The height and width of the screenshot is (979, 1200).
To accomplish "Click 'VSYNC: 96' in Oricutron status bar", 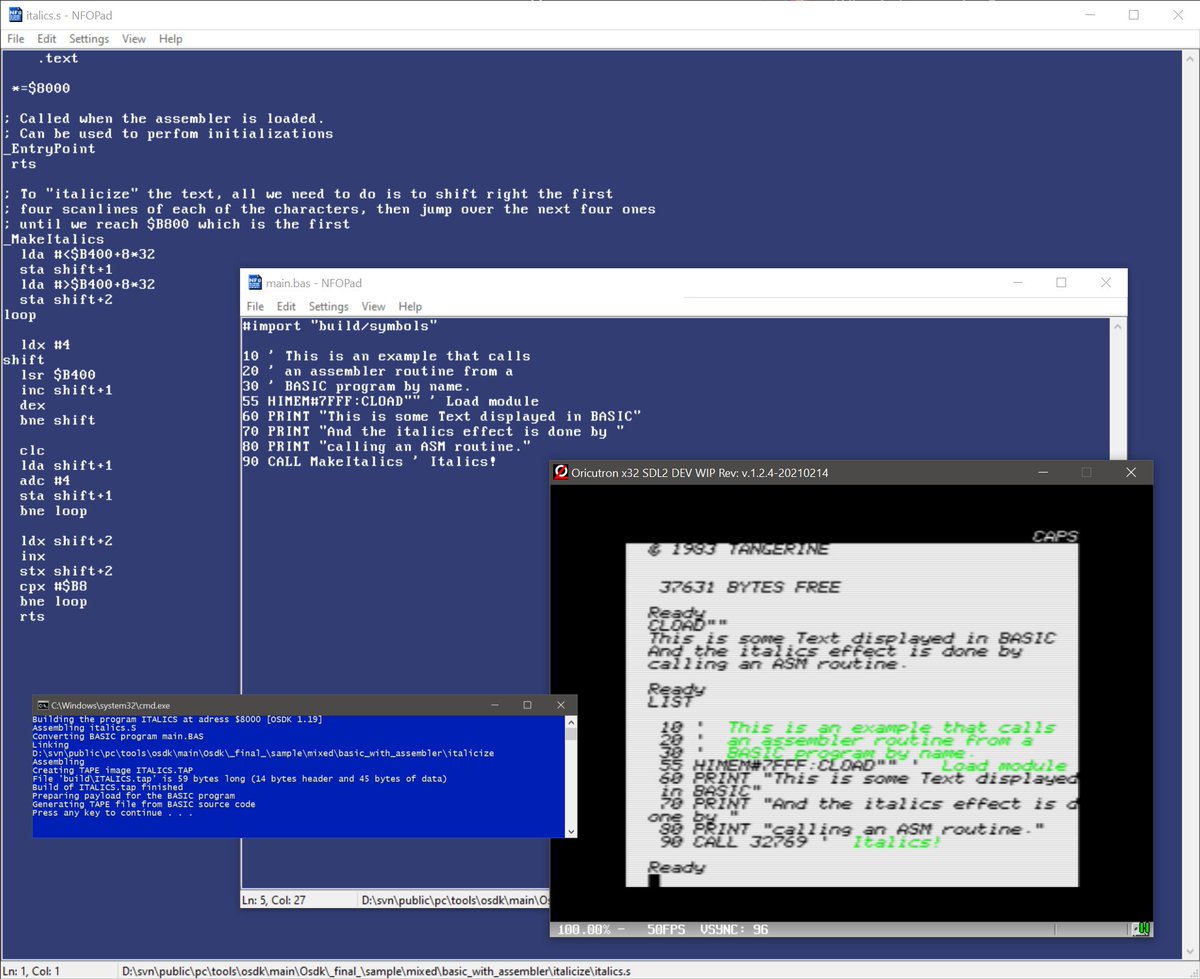I will point(733,929).
